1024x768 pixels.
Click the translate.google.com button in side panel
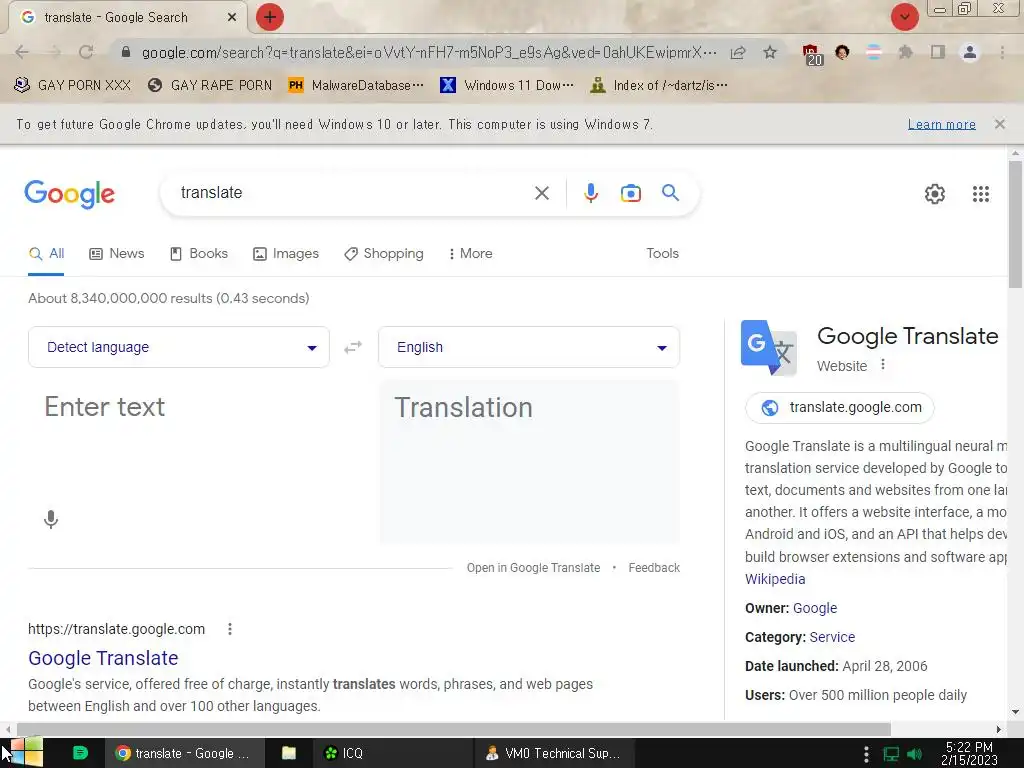pyautogui.click(x=840, y=408)
